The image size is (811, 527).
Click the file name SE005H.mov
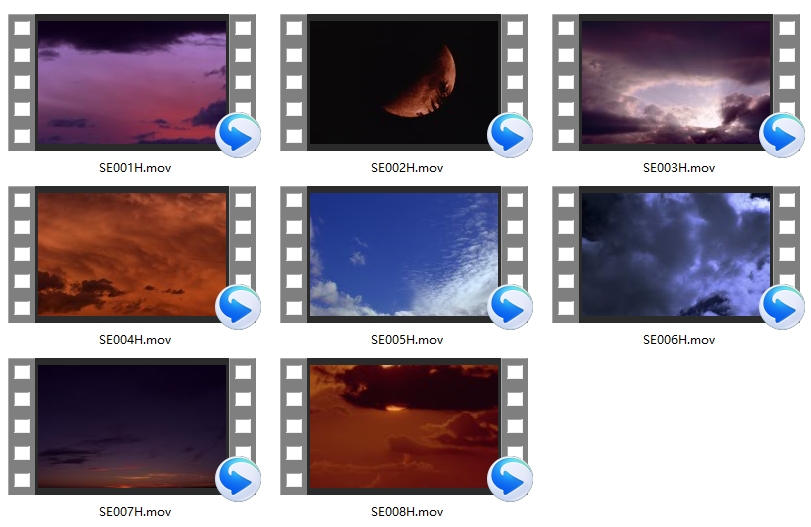click(x=407, y=340)
